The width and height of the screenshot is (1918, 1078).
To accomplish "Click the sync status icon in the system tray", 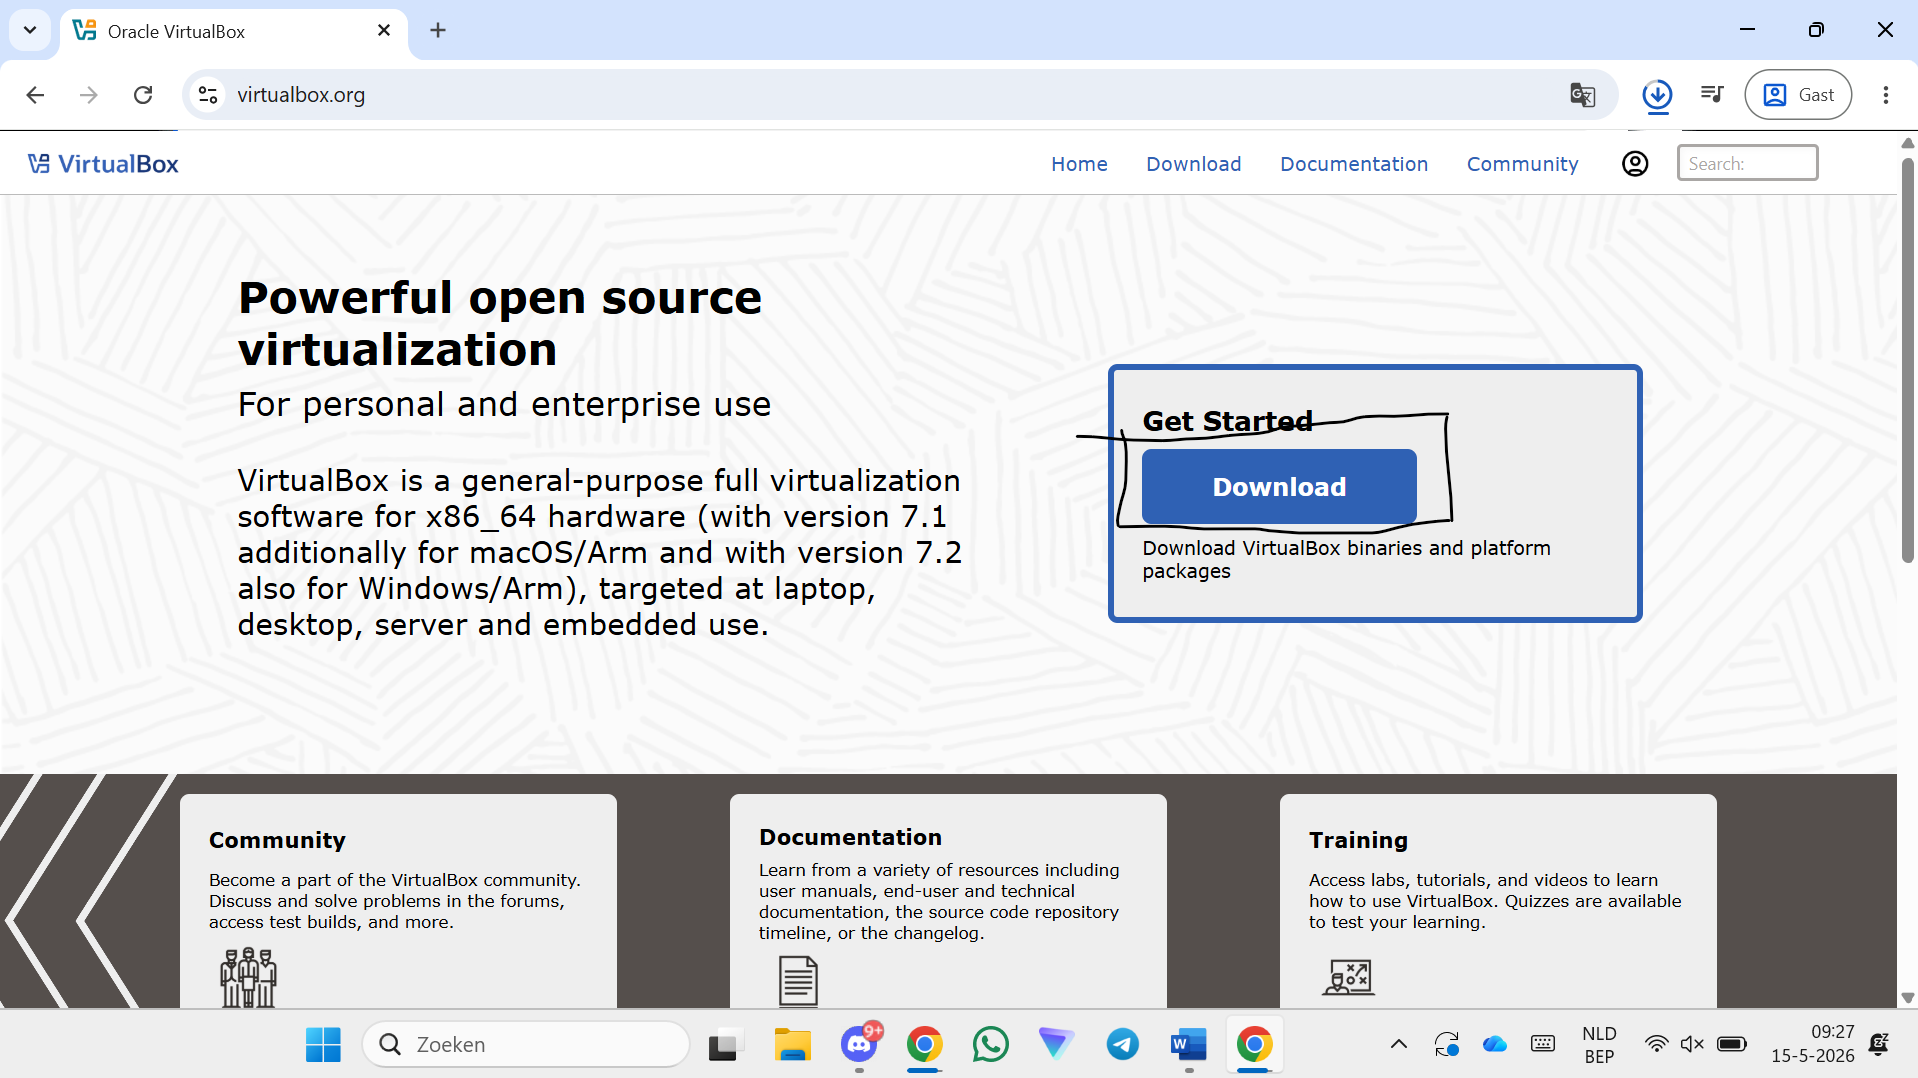I will click(x=1447, y=1045).
